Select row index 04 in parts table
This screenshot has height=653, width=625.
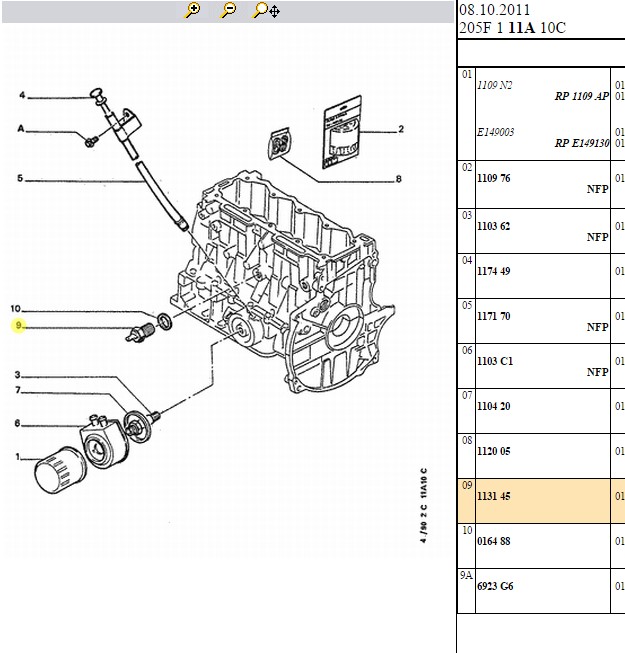[467, 260]
